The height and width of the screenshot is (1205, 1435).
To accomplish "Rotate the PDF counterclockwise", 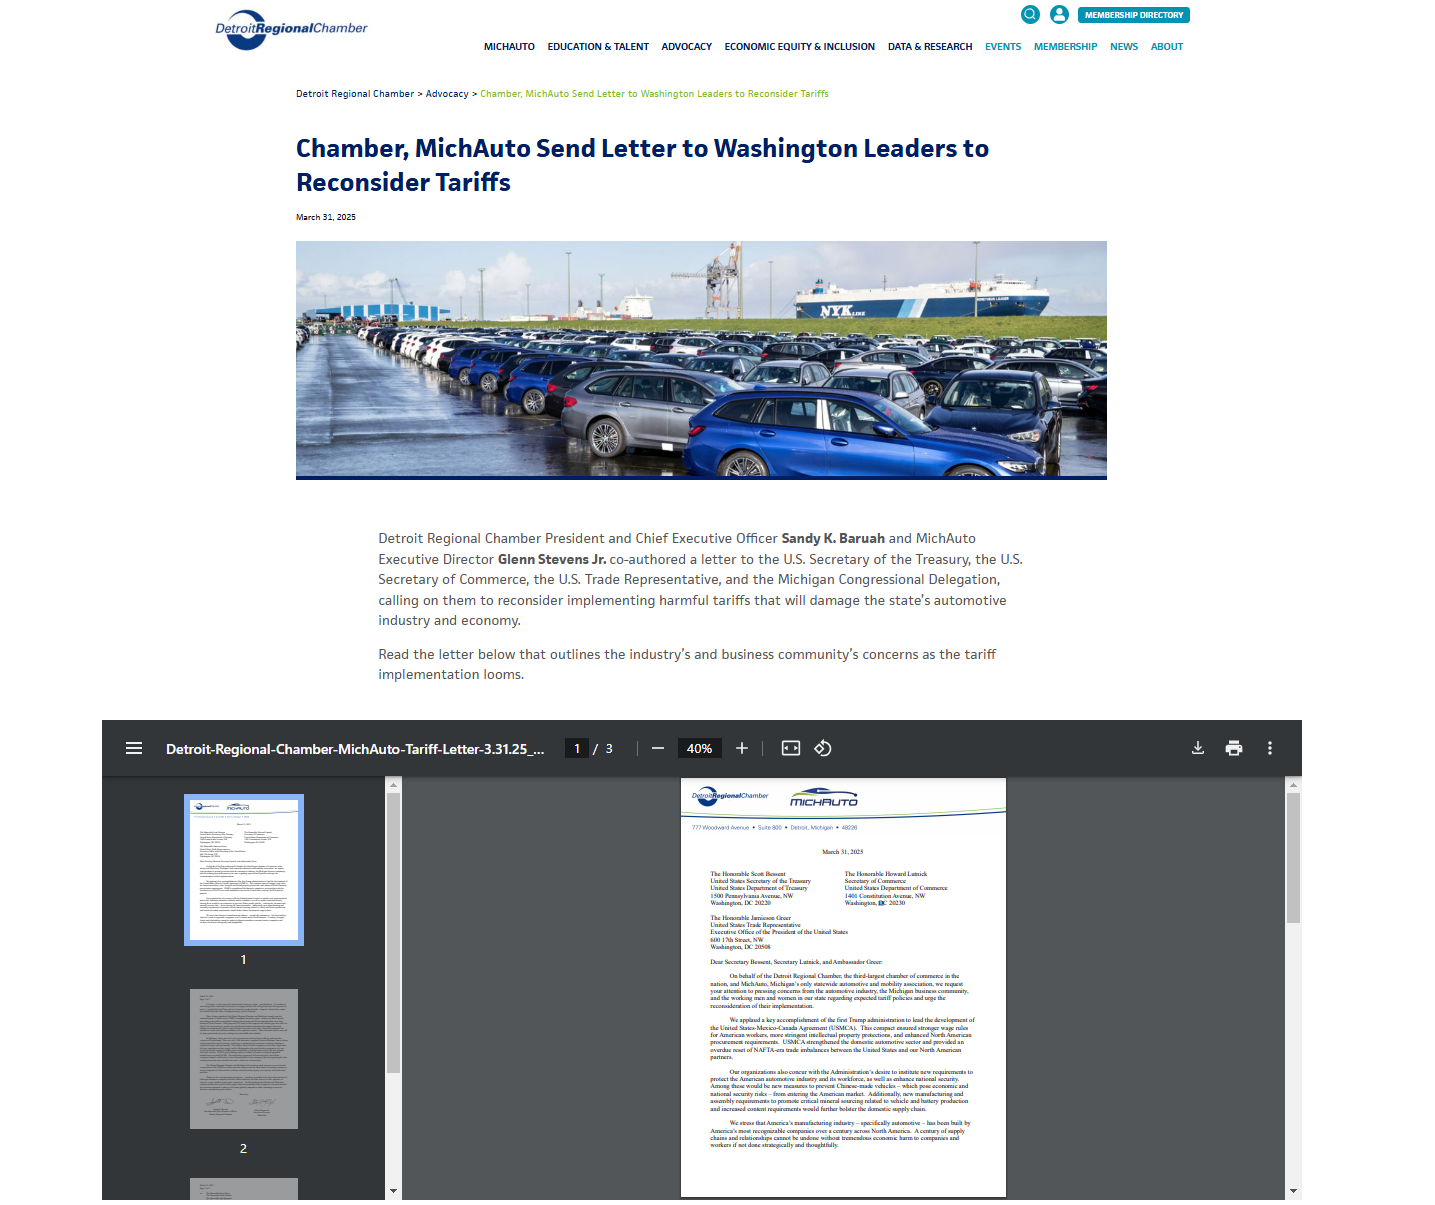I will (823, 748).
